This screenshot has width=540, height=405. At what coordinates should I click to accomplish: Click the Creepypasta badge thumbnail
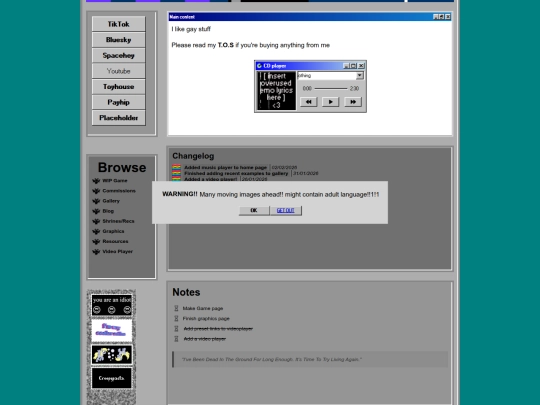coord(112,378)
